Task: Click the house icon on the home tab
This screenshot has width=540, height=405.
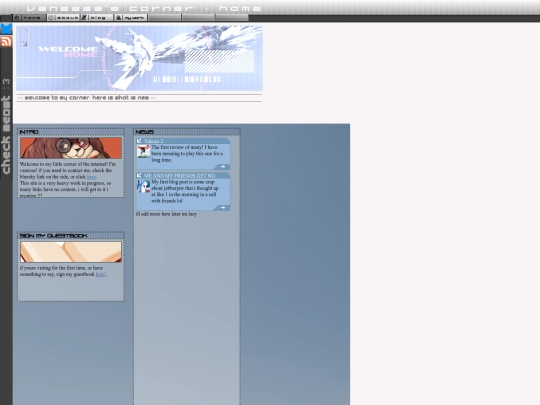Action: tap(17, 18)
